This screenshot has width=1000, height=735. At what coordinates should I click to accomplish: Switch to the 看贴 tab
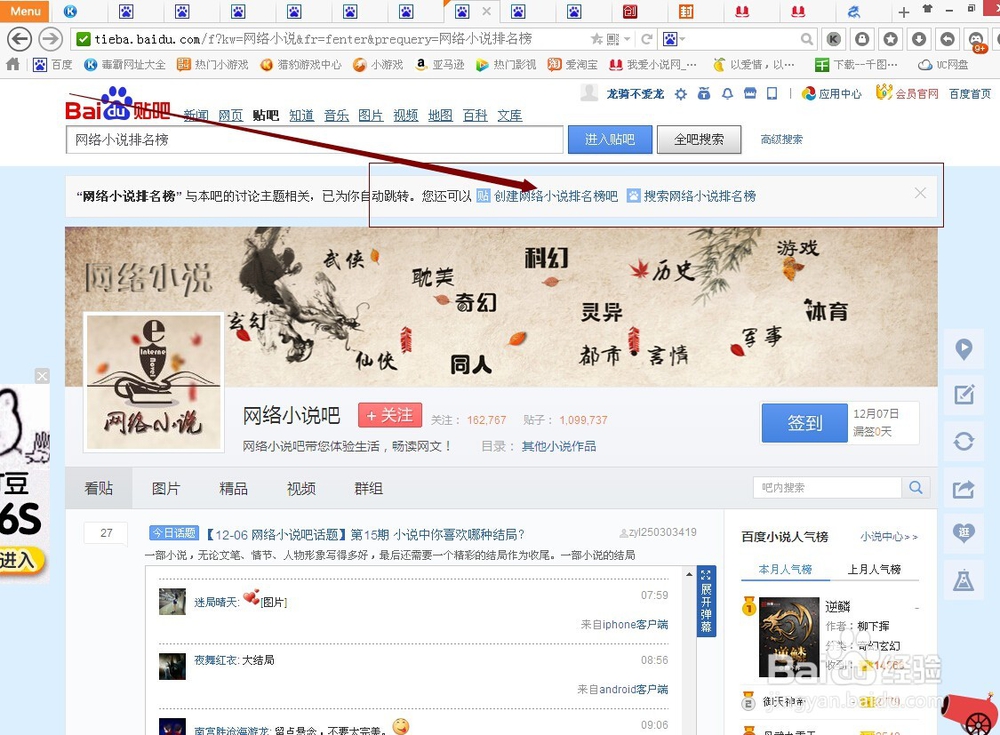pyautogui.click(x=99, y=488)
